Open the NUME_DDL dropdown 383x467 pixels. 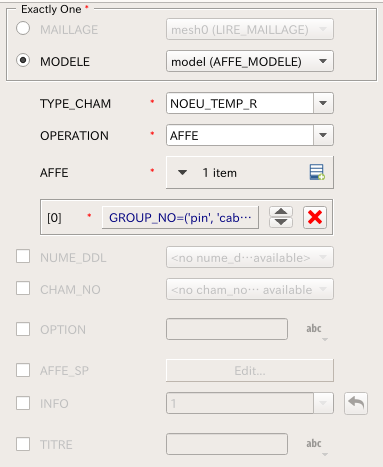(250, 257)
